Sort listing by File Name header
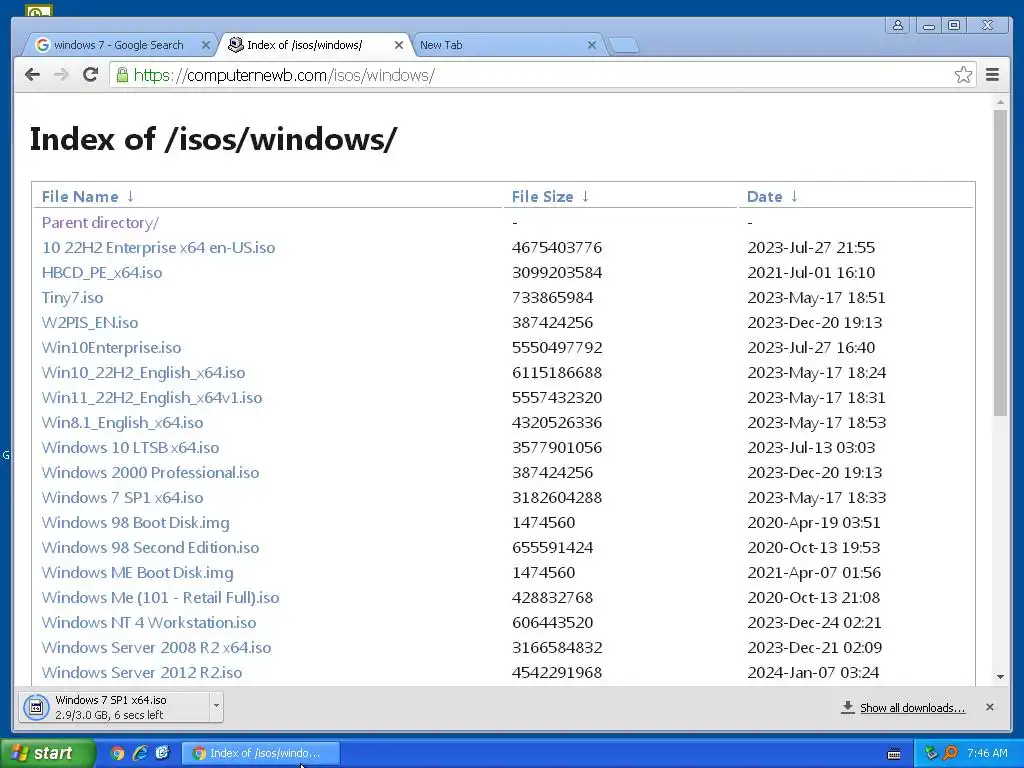The height and width of the screenshot is (768, 1024). [x=80, y=197]
